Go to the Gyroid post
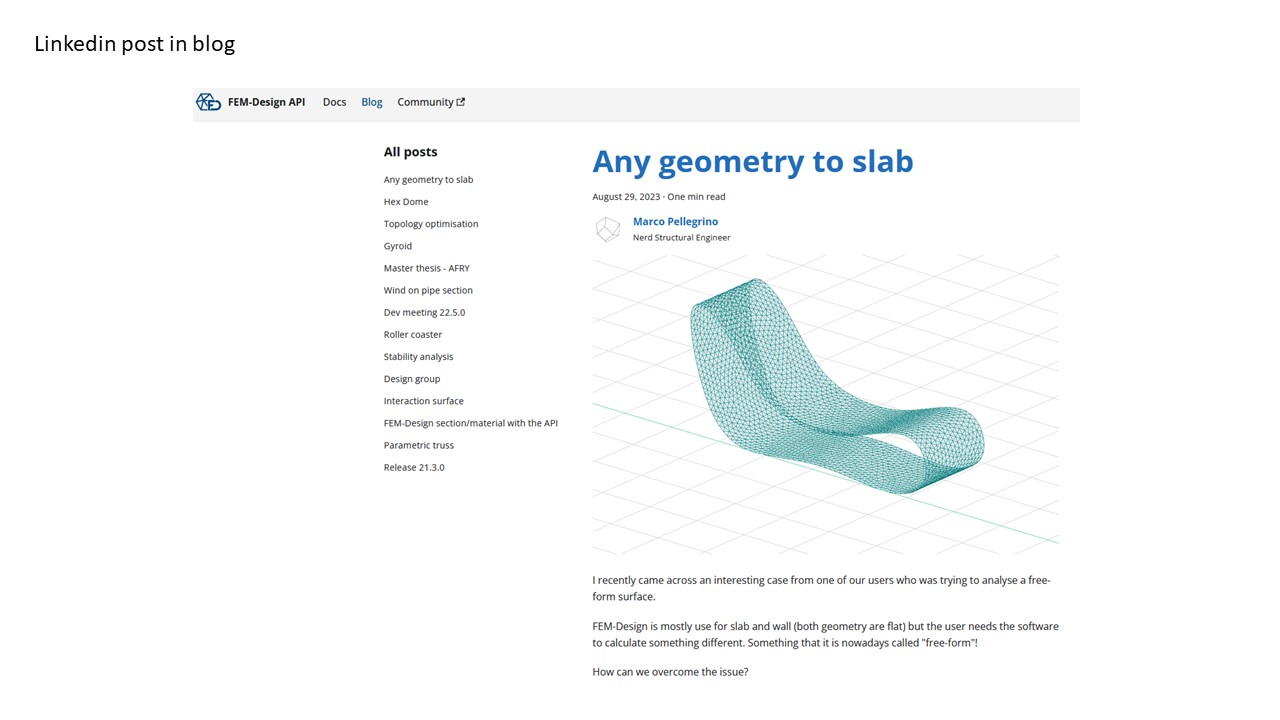The image size is (1280, 720). (x=398, y=246)
